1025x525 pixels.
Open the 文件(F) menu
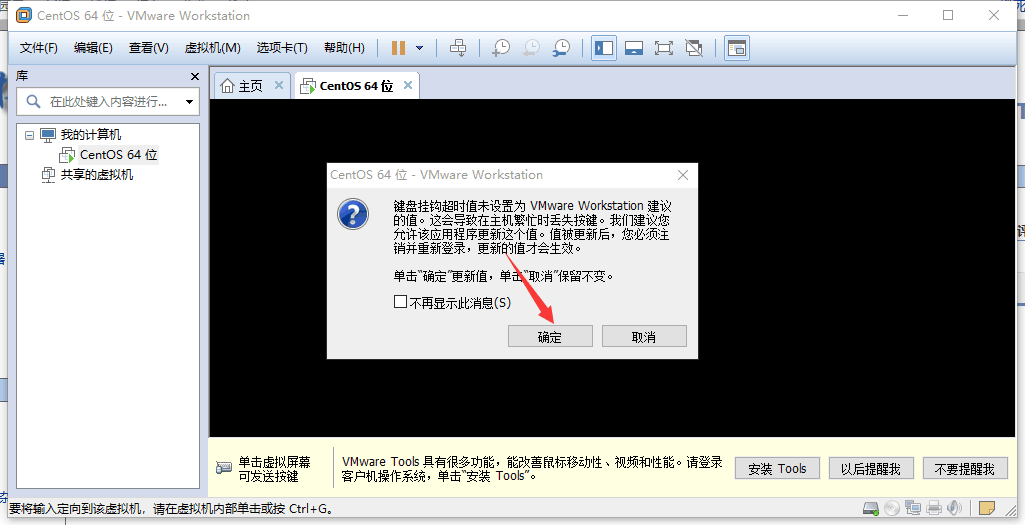coord(39,48)
